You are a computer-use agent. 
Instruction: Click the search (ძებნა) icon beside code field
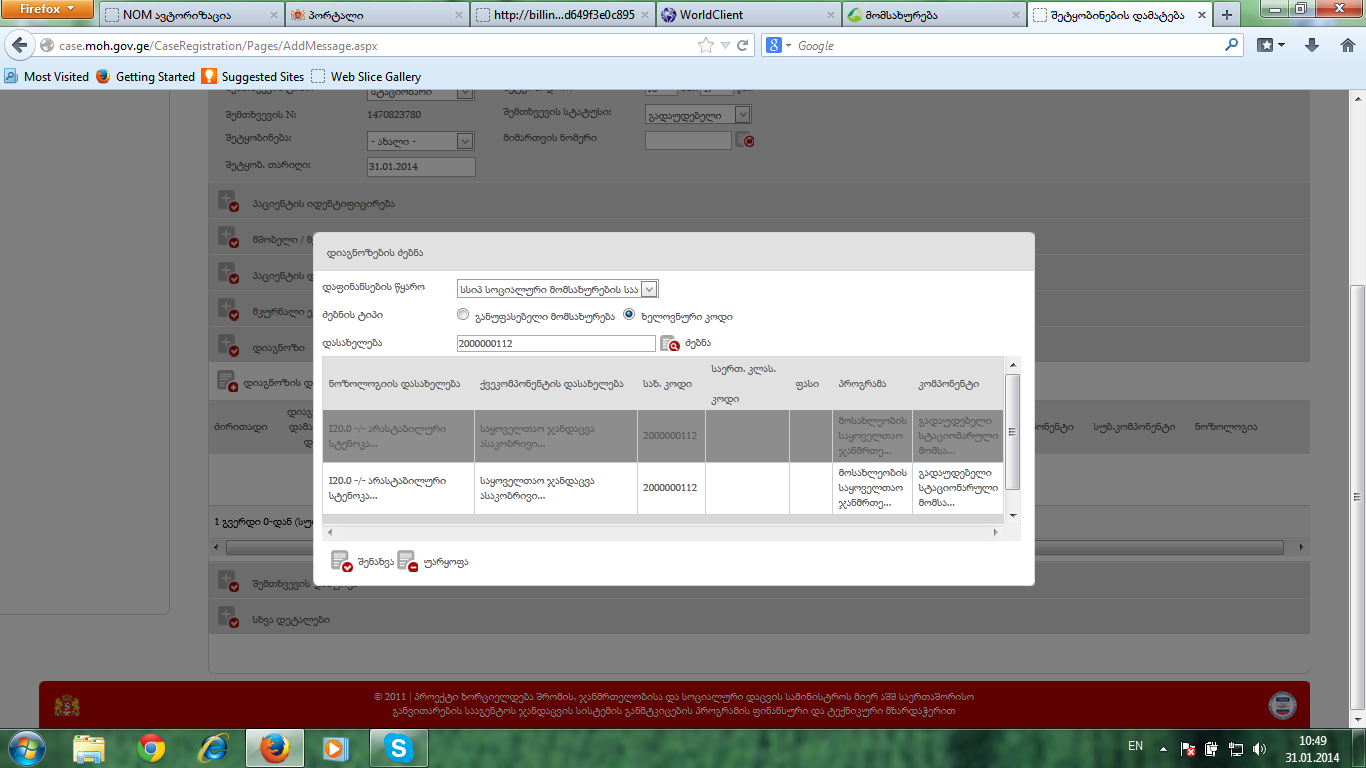669,344
